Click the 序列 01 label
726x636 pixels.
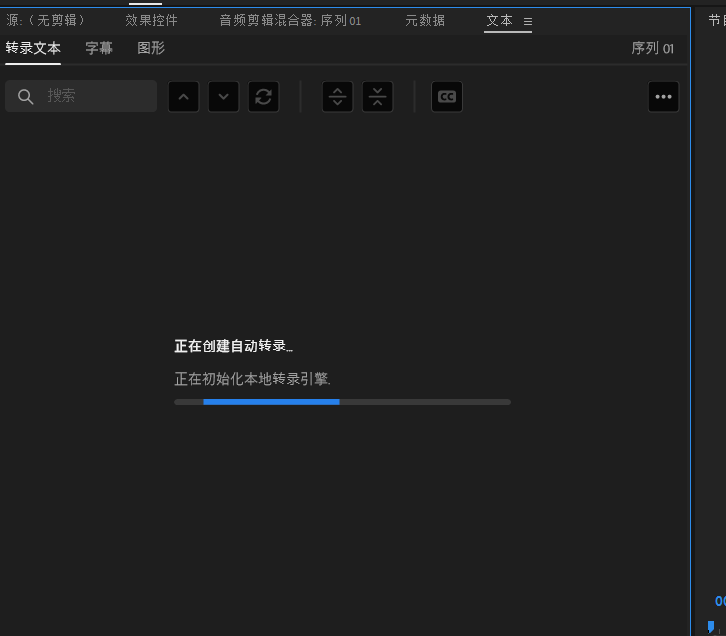pos(652,48)
